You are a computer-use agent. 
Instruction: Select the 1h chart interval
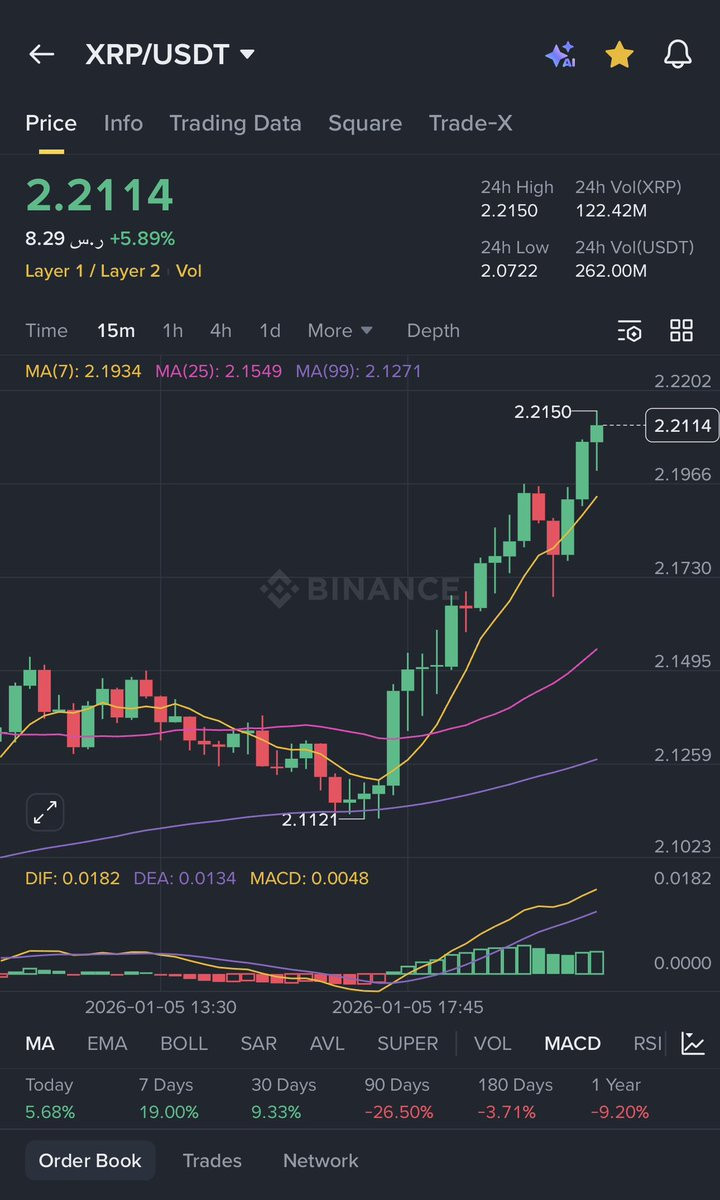tap(173, 331)
